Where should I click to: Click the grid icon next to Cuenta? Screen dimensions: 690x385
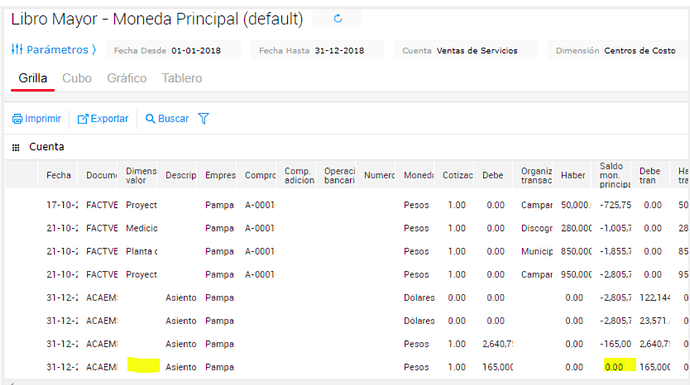click(16, 147)
